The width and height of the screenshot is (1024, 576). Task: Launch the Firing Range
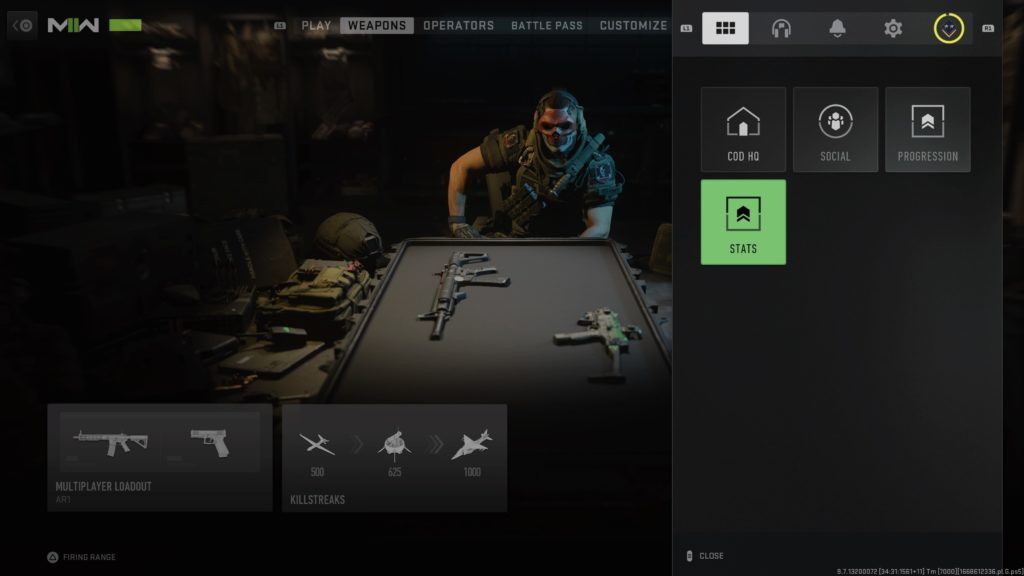pyautogui.click(x=82, y=557)
